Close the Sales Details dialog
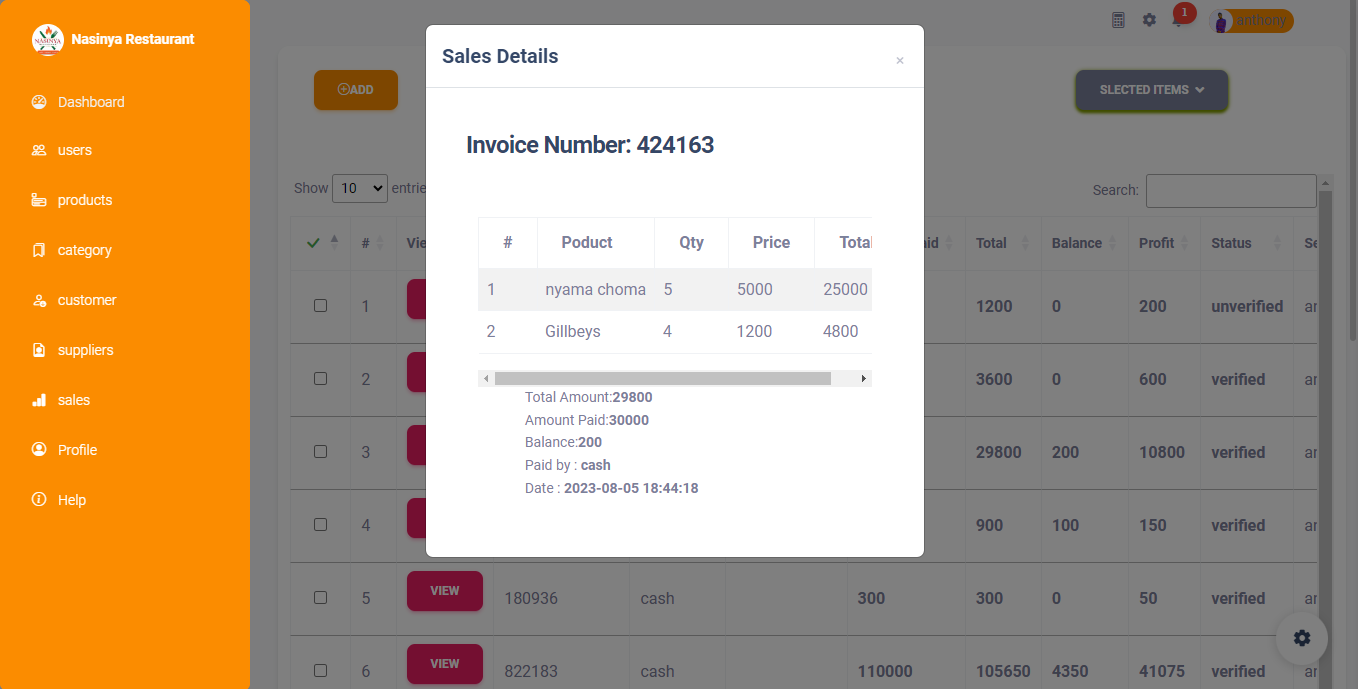 click(x=899, y=61)
